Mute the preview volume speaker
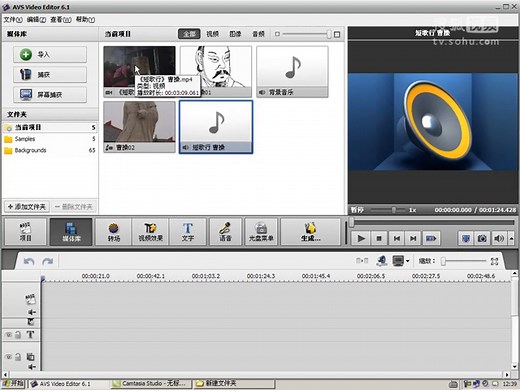The image size is (520, 390). [499, 238]
